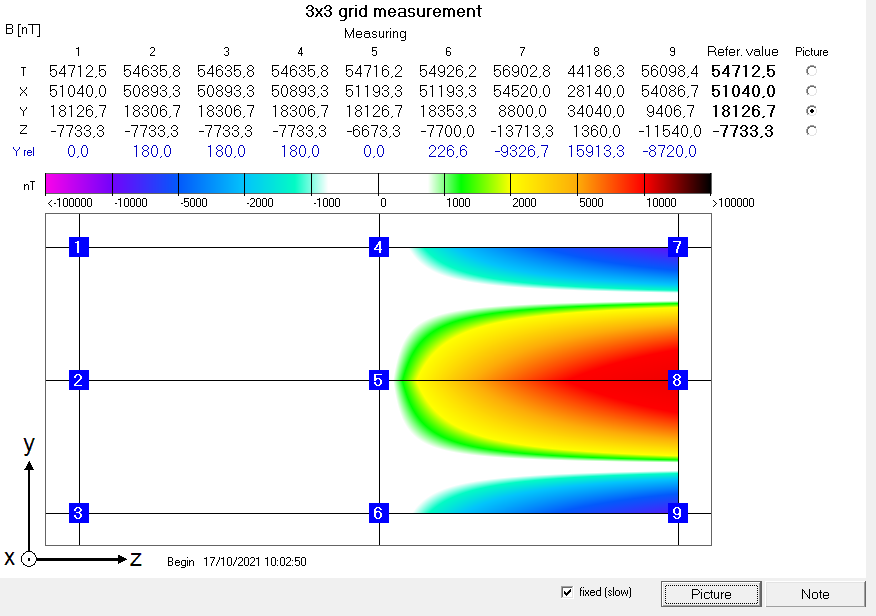Toggle the fixed (slow) checkbox
The image size is (876, 616).
click(567, 592)
